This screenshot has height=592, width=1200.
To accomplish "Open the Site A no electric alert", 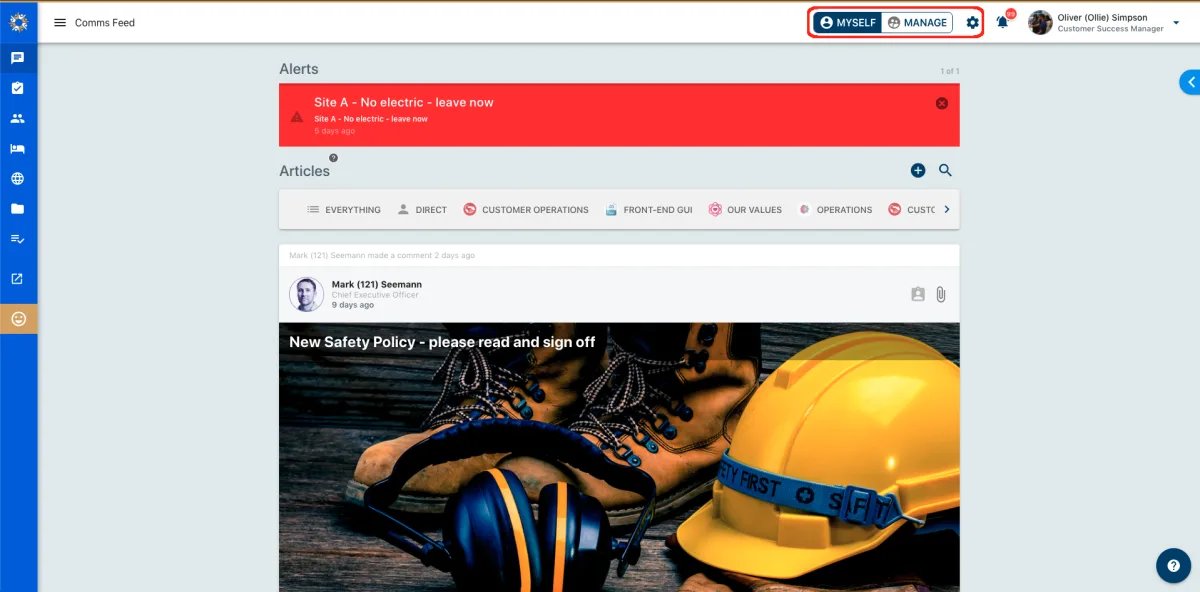I will pyautogui.click(x=619, y=115).
